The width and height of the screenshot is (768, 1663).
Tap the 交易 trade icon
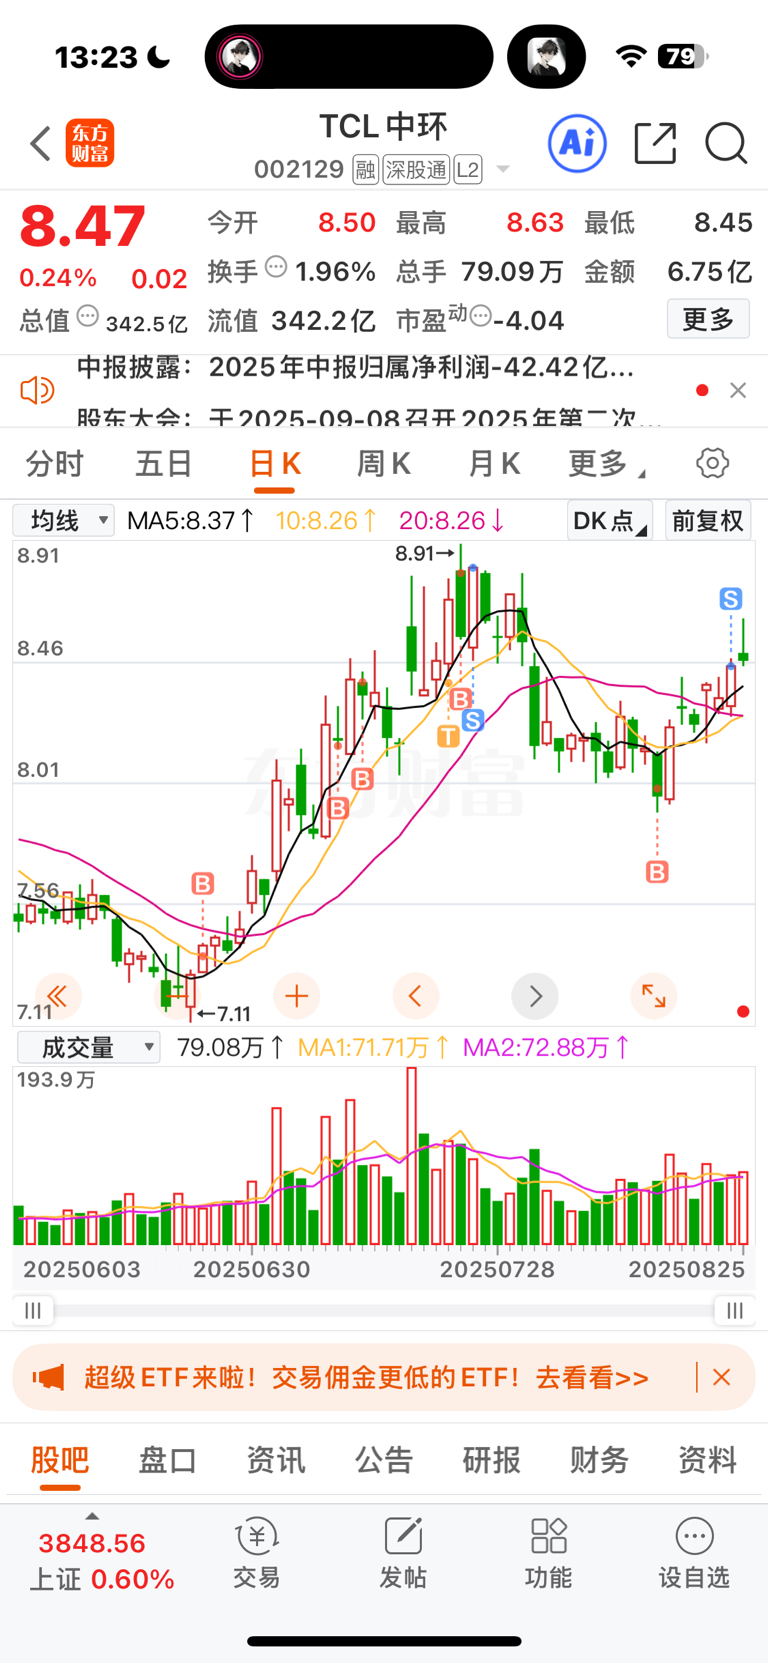[x=257, y=1553]
